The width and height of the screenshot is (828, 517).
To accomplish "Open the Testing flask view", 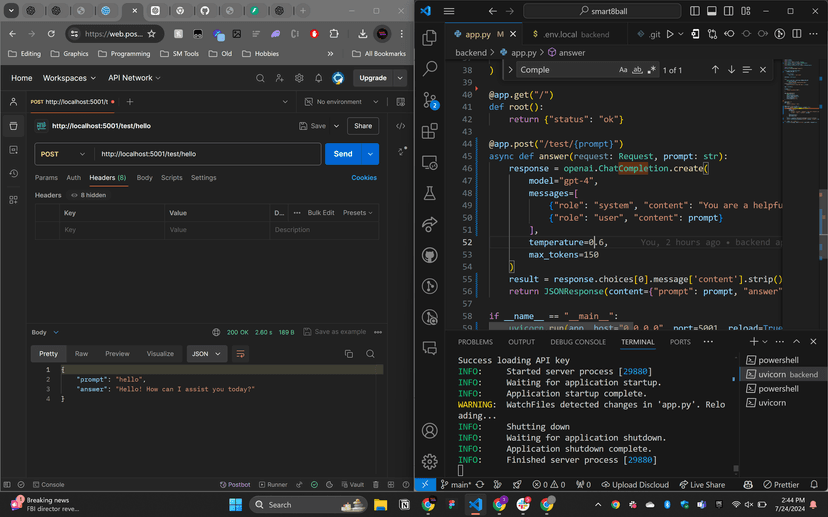I will (430, 193).
